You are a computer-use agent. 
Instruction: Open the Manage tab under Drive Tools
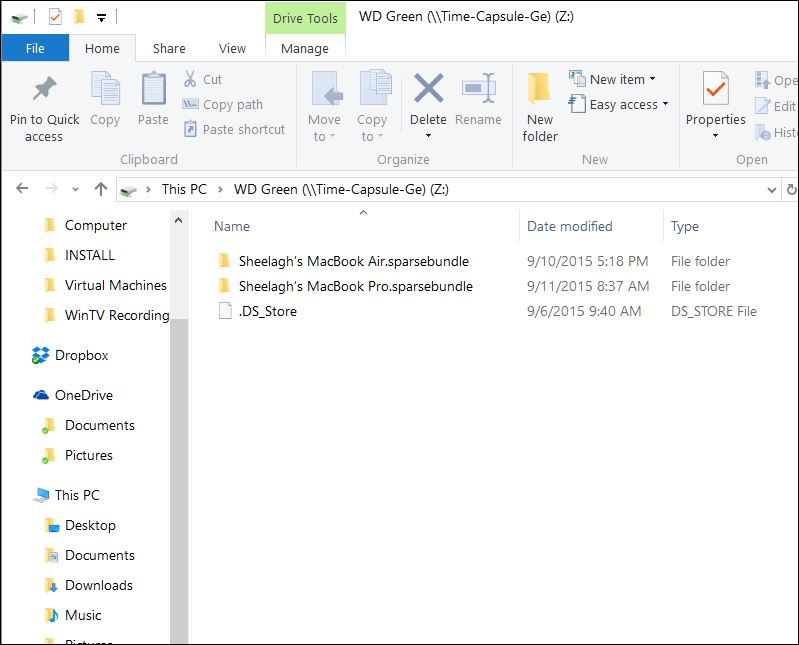tap(305, 48)
